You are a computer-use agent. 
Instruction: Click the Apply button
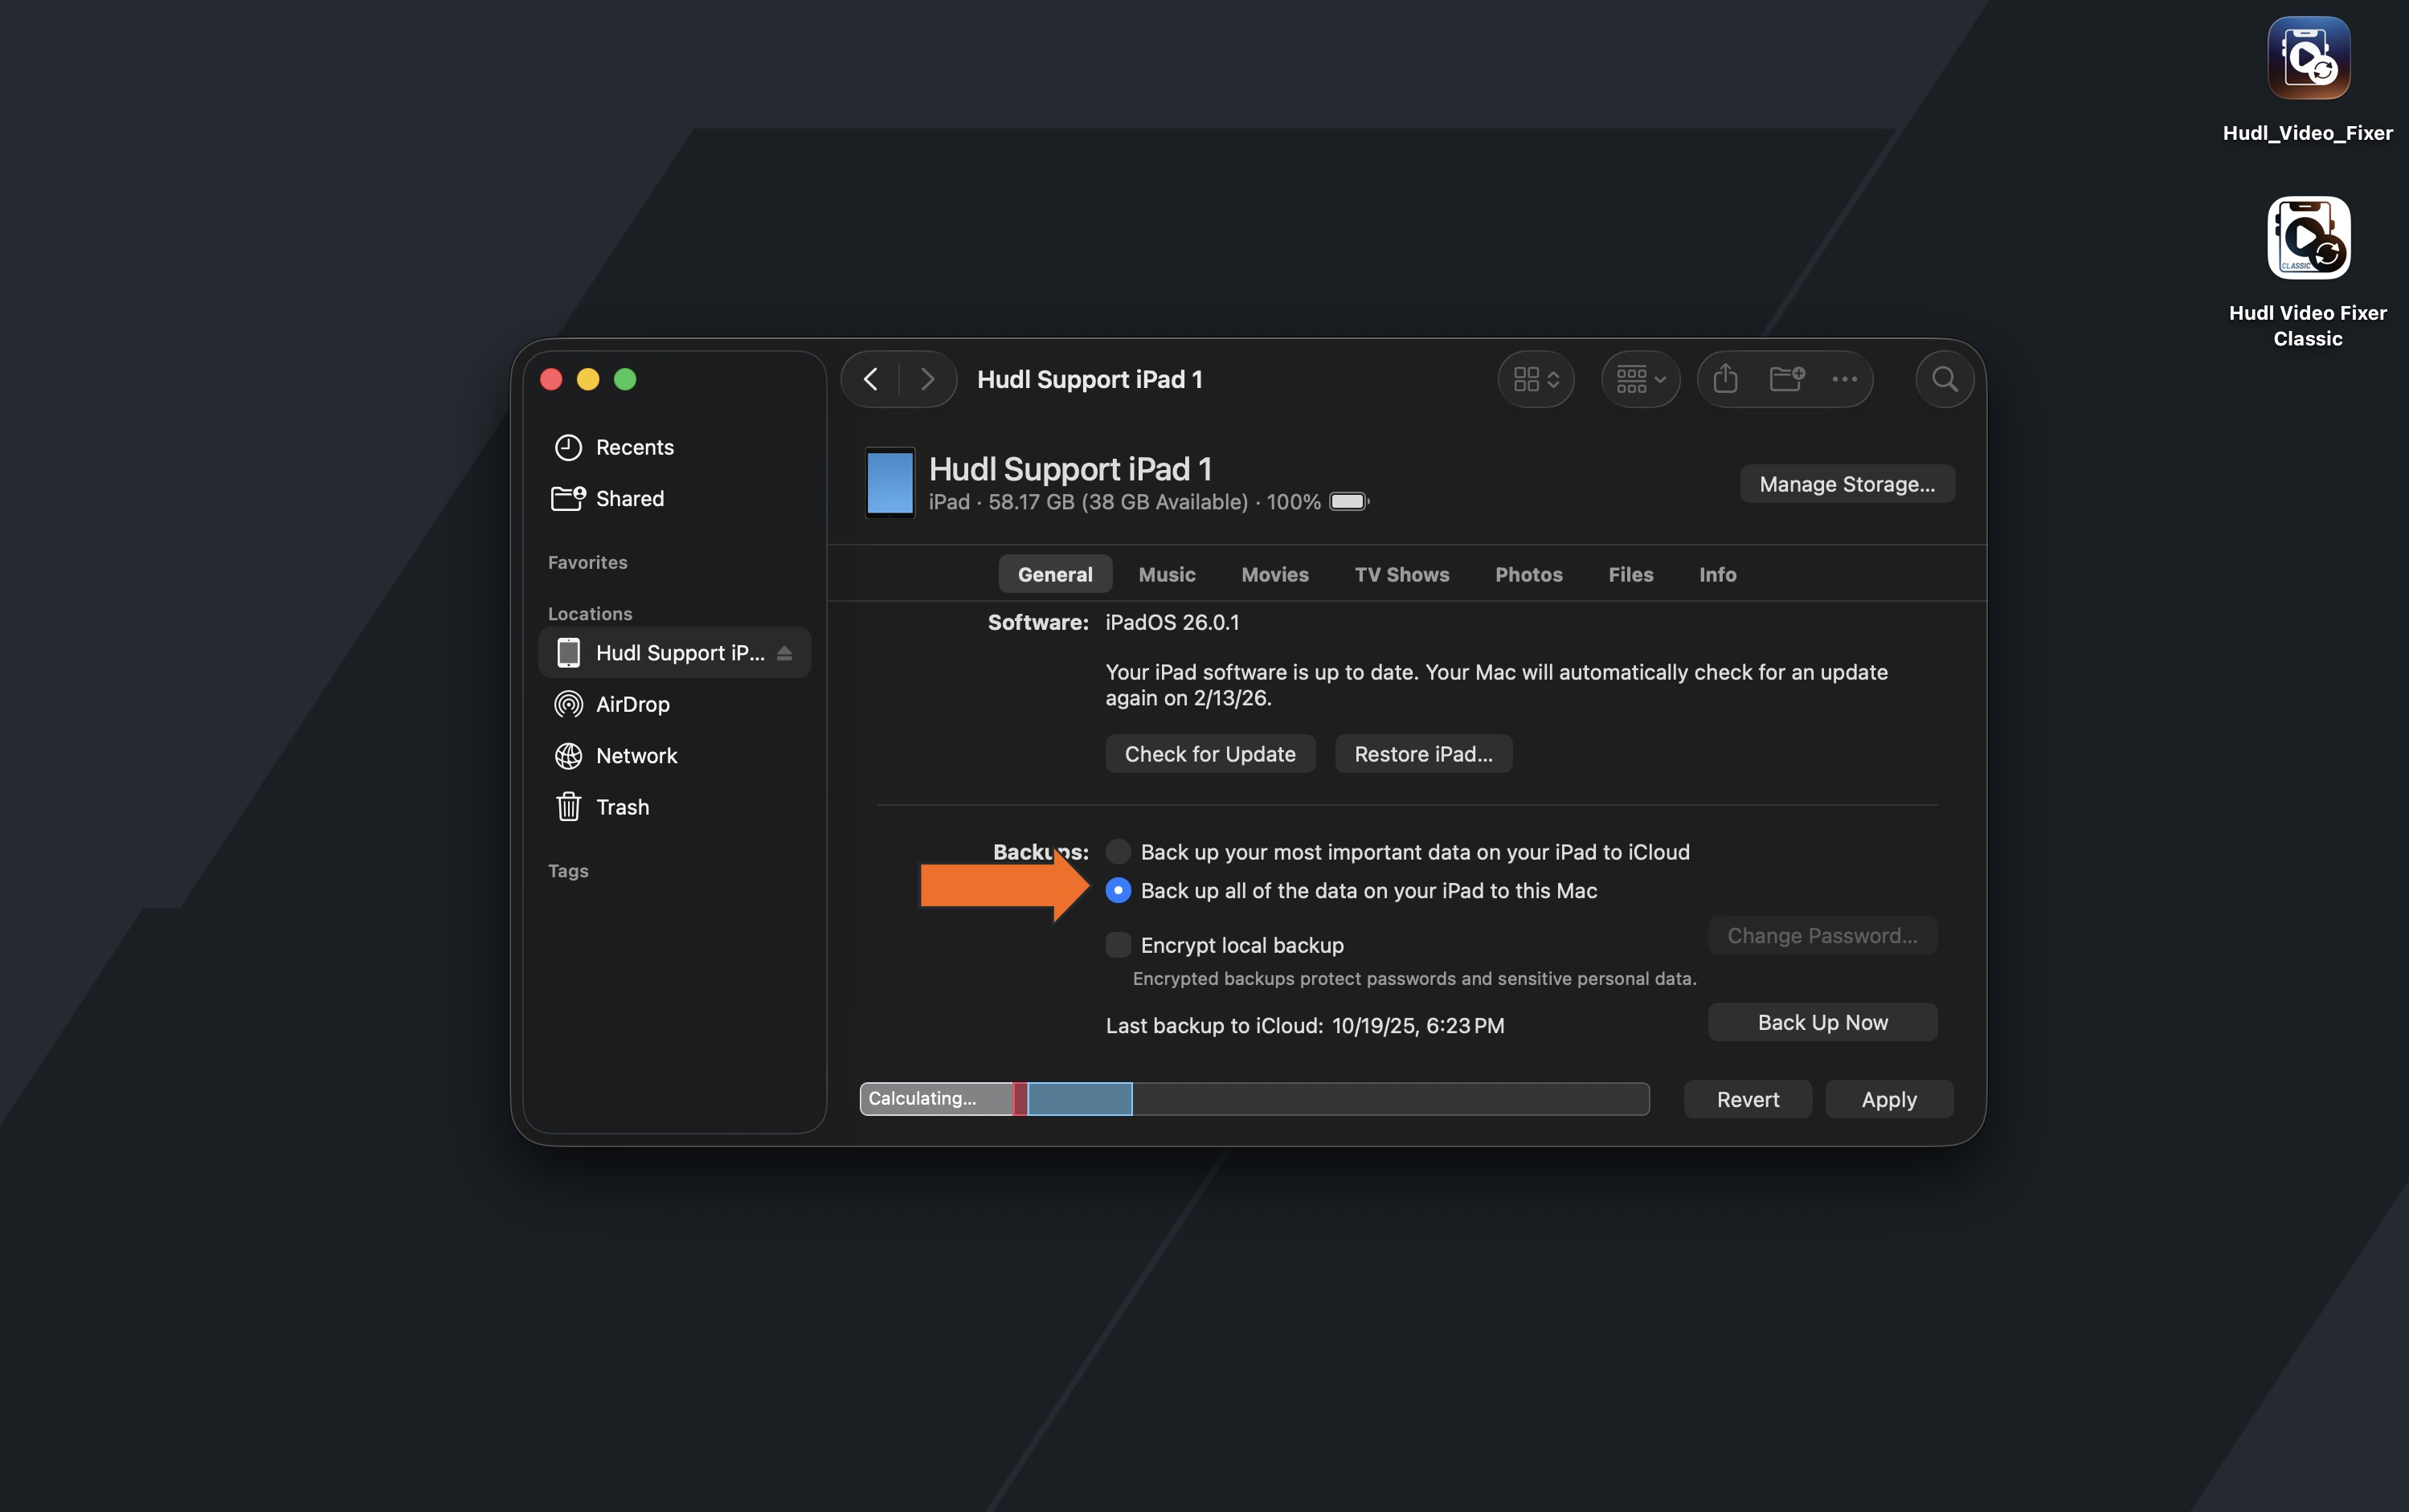pos(1888,1099)
